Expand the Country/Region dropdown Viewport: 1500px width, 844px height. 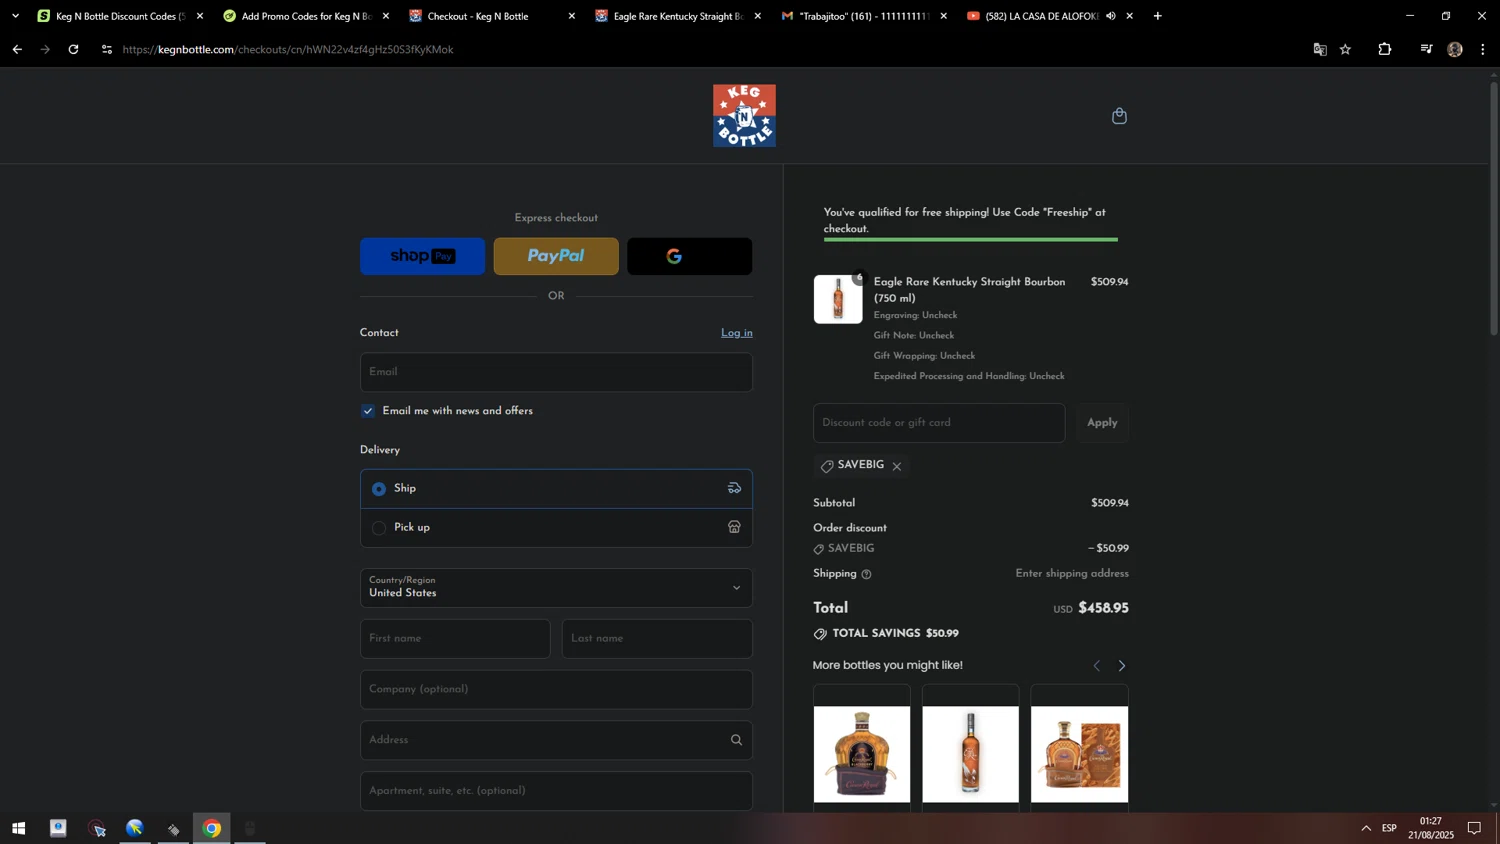(556, 588)
